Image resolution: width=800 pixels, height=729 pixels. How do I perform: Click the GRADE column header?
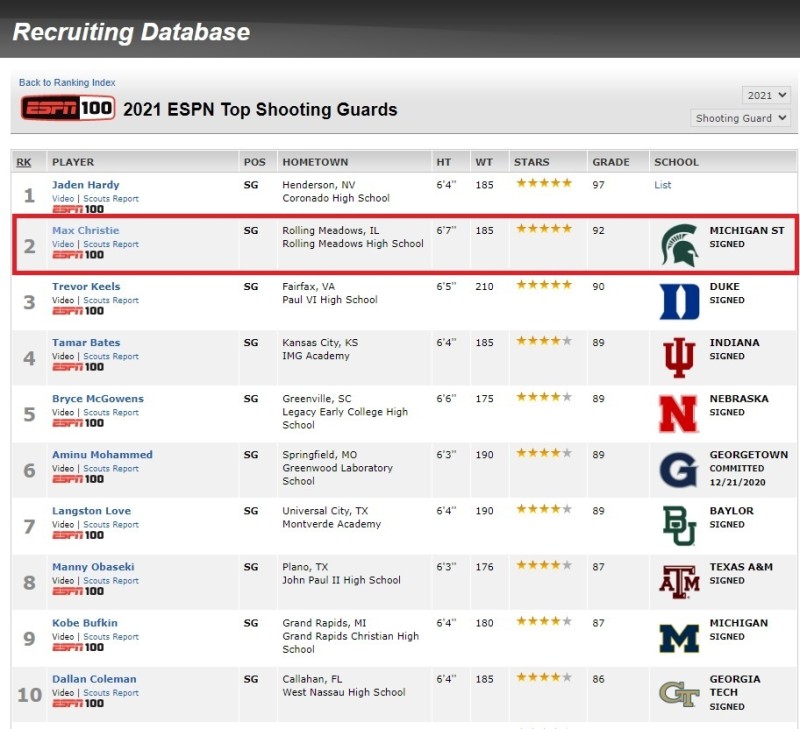611,162
